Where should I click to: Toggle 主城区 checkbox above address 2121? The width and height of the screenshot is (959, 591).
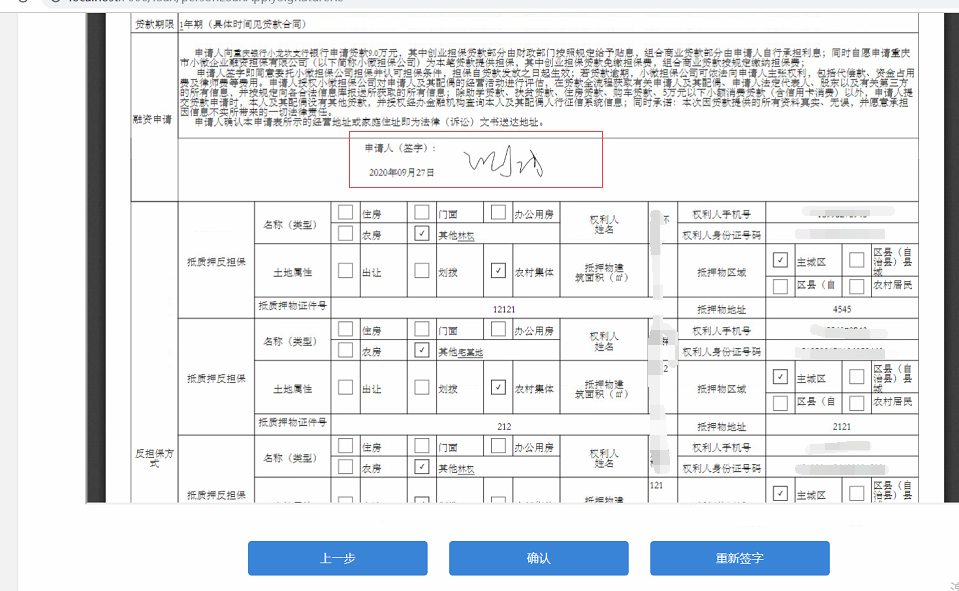tap(780, 377)
